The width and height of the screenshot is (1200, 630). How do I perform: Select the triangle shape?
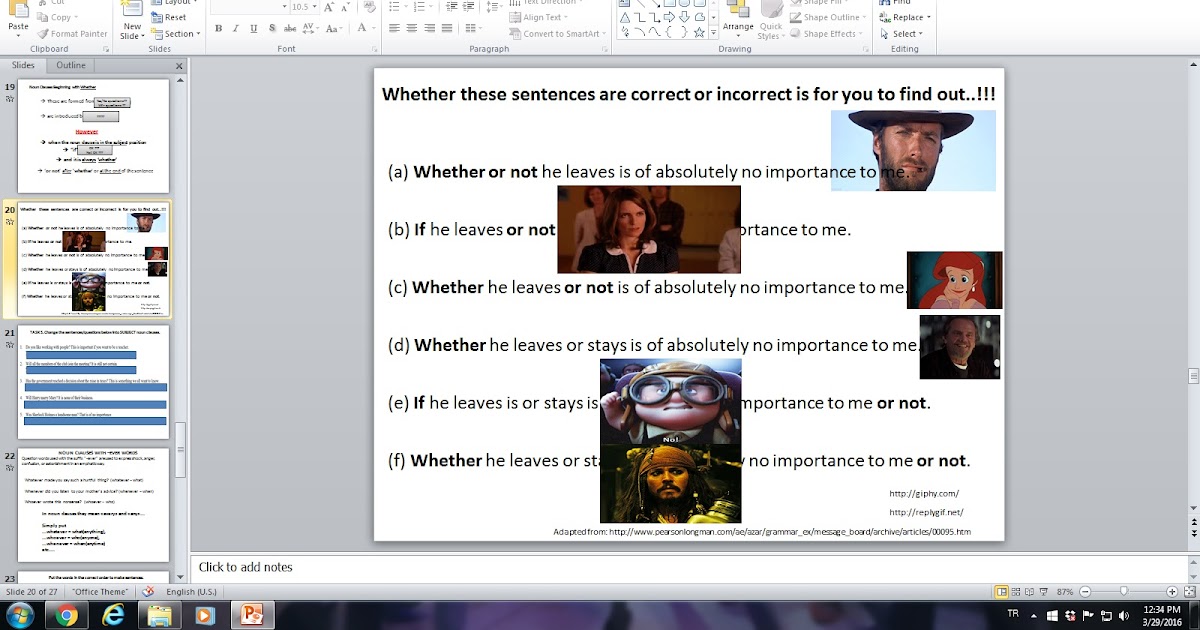click(625, 17)
